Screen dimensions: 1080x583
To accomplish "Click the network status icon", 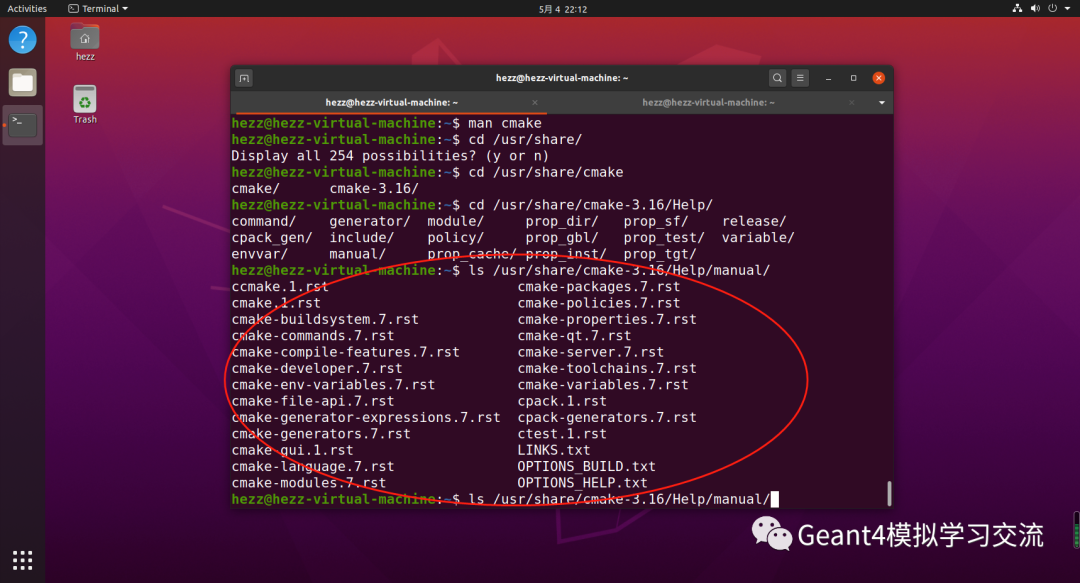I will [x=1017, y=8].
